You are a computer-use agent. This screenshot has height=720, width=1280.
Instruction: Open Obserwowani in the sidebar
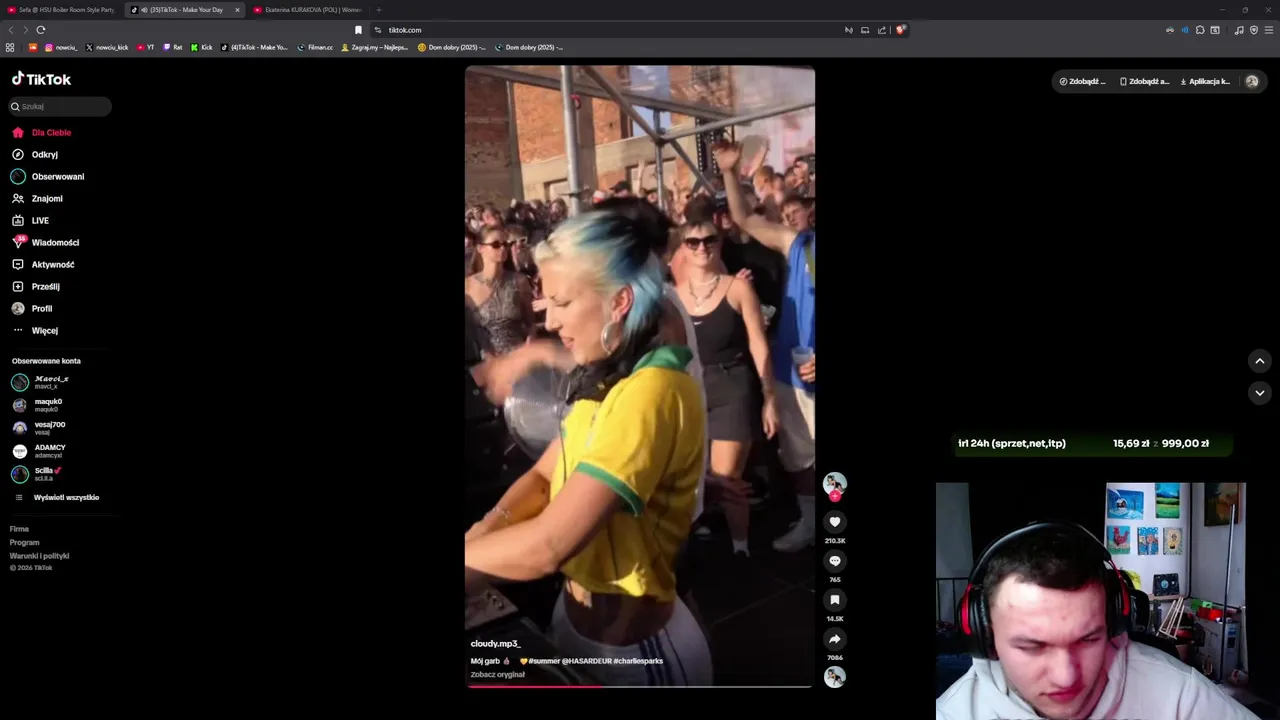[x=48, y=176]
